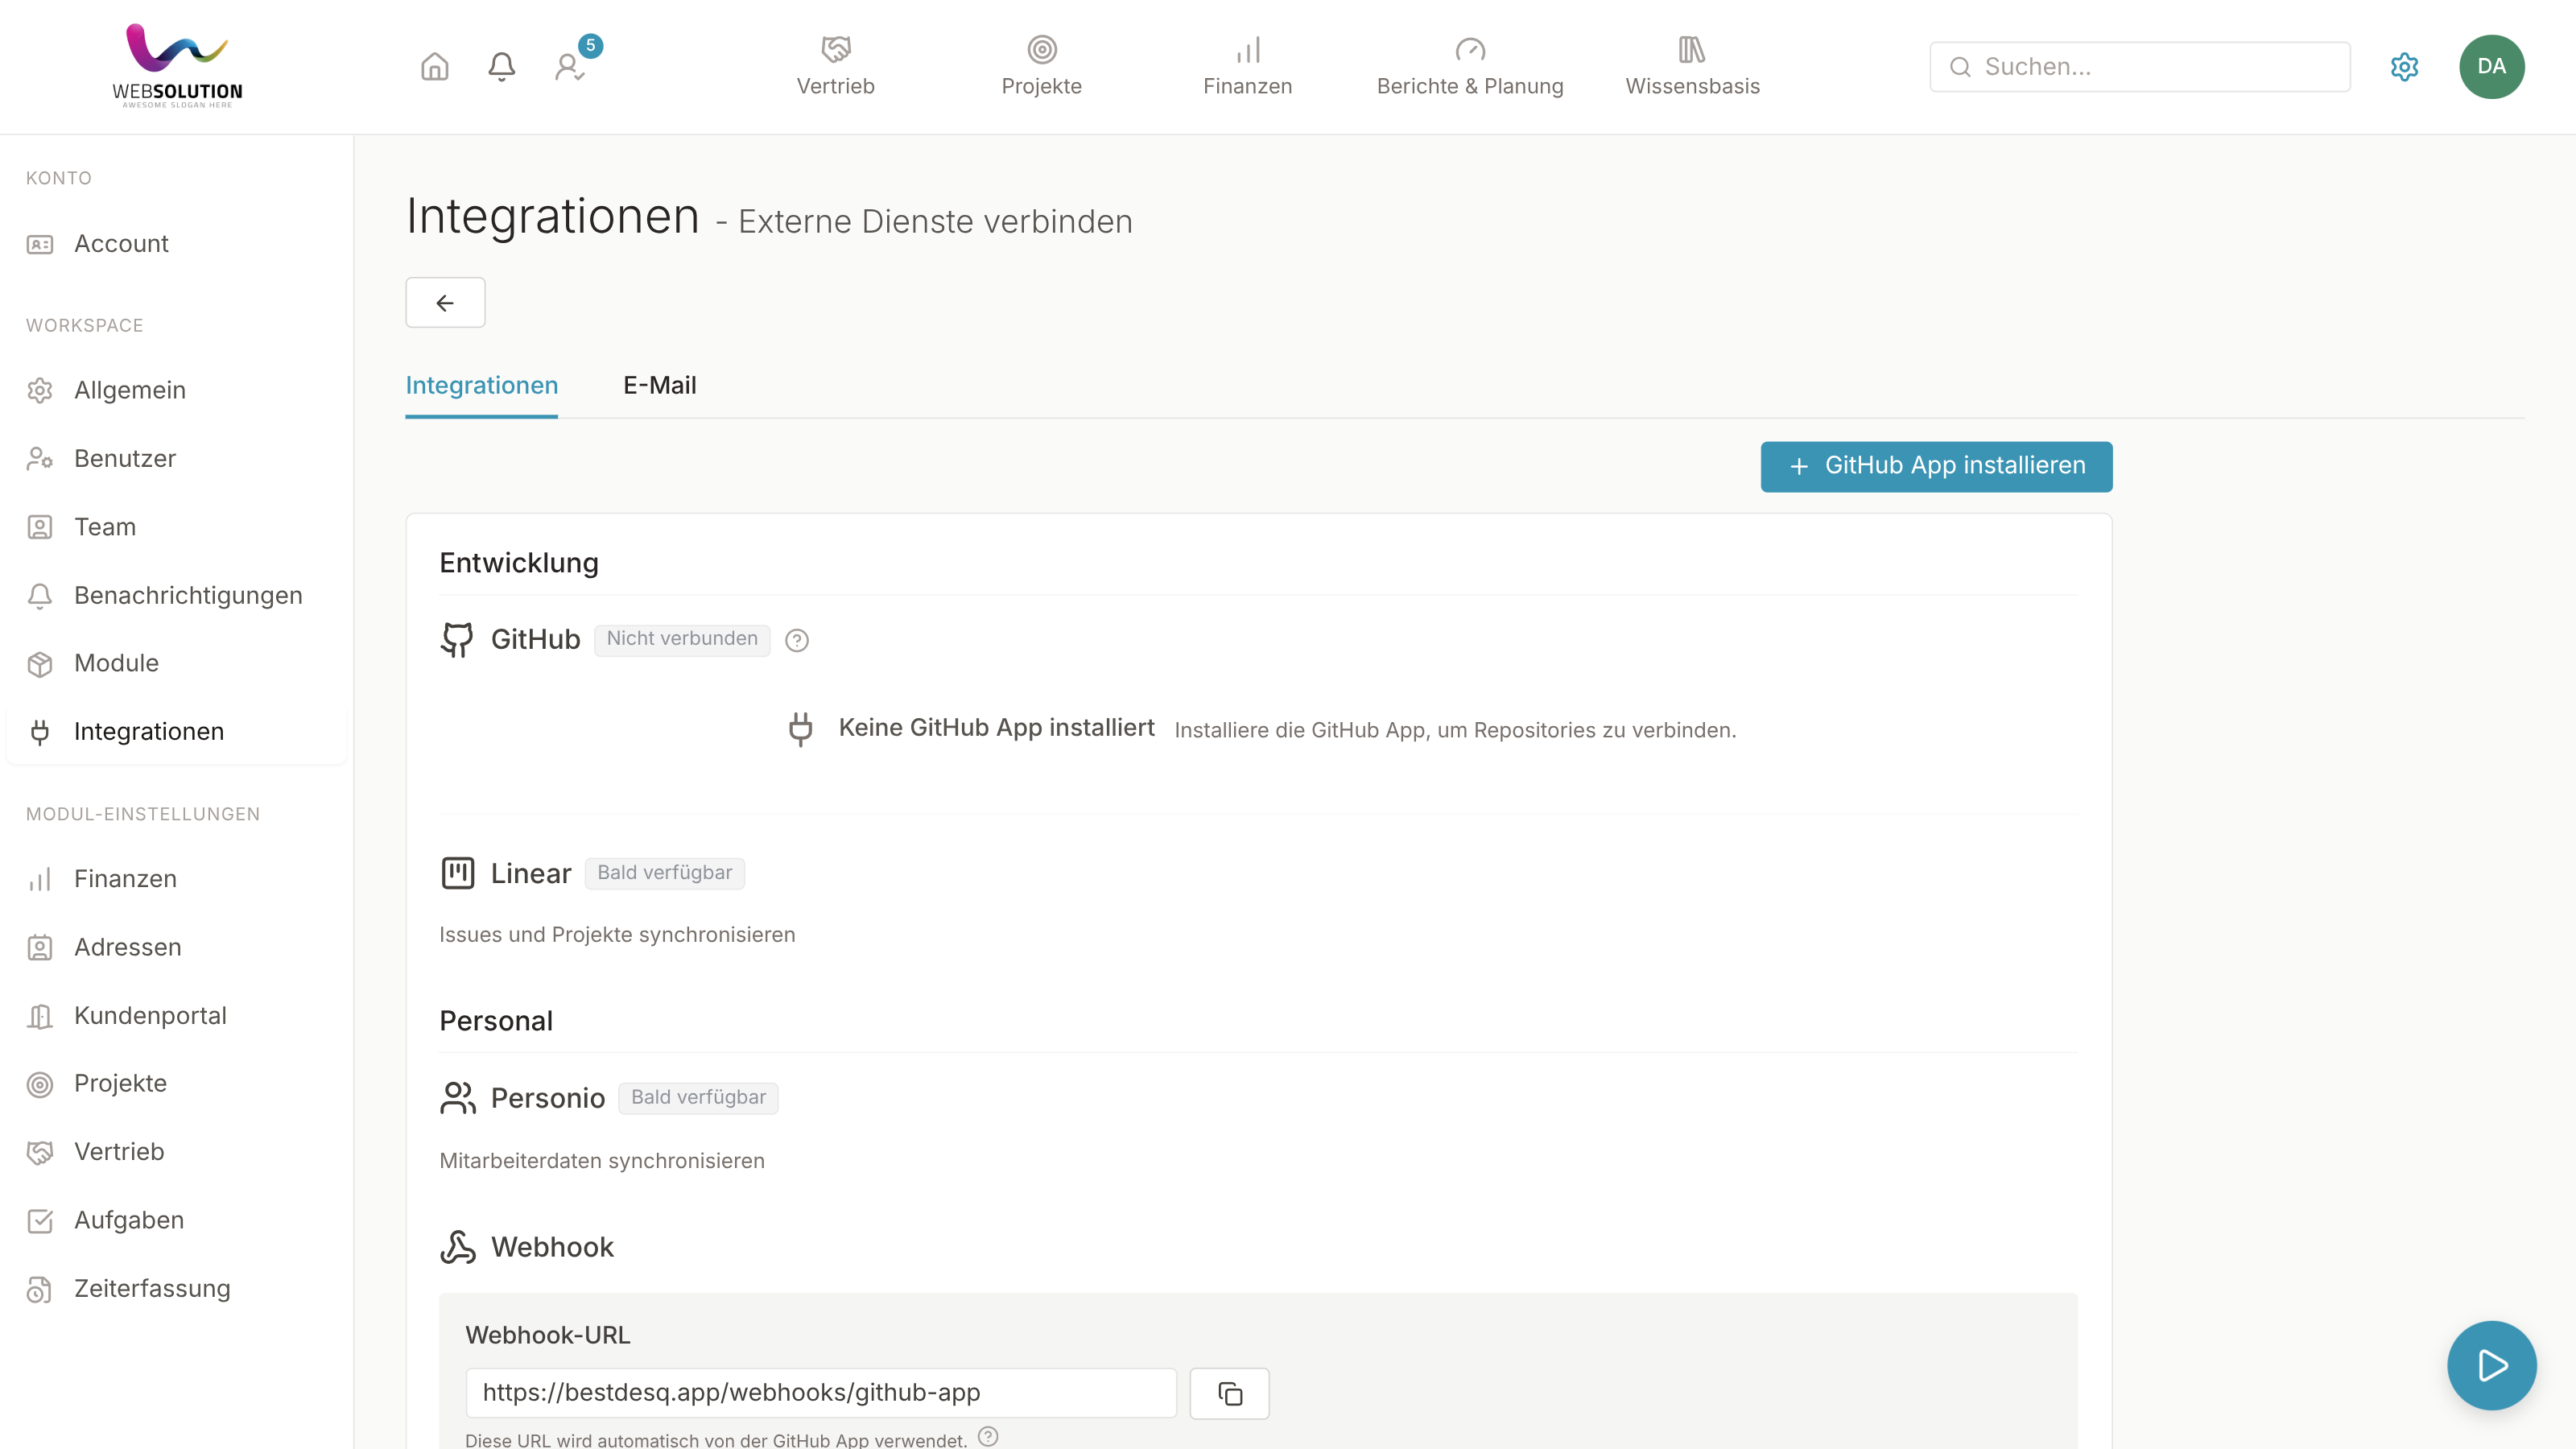This screenshot has height=1449, width=2576.
Task: Open Vertrieb in top navigation
Action: pos(835,66)
